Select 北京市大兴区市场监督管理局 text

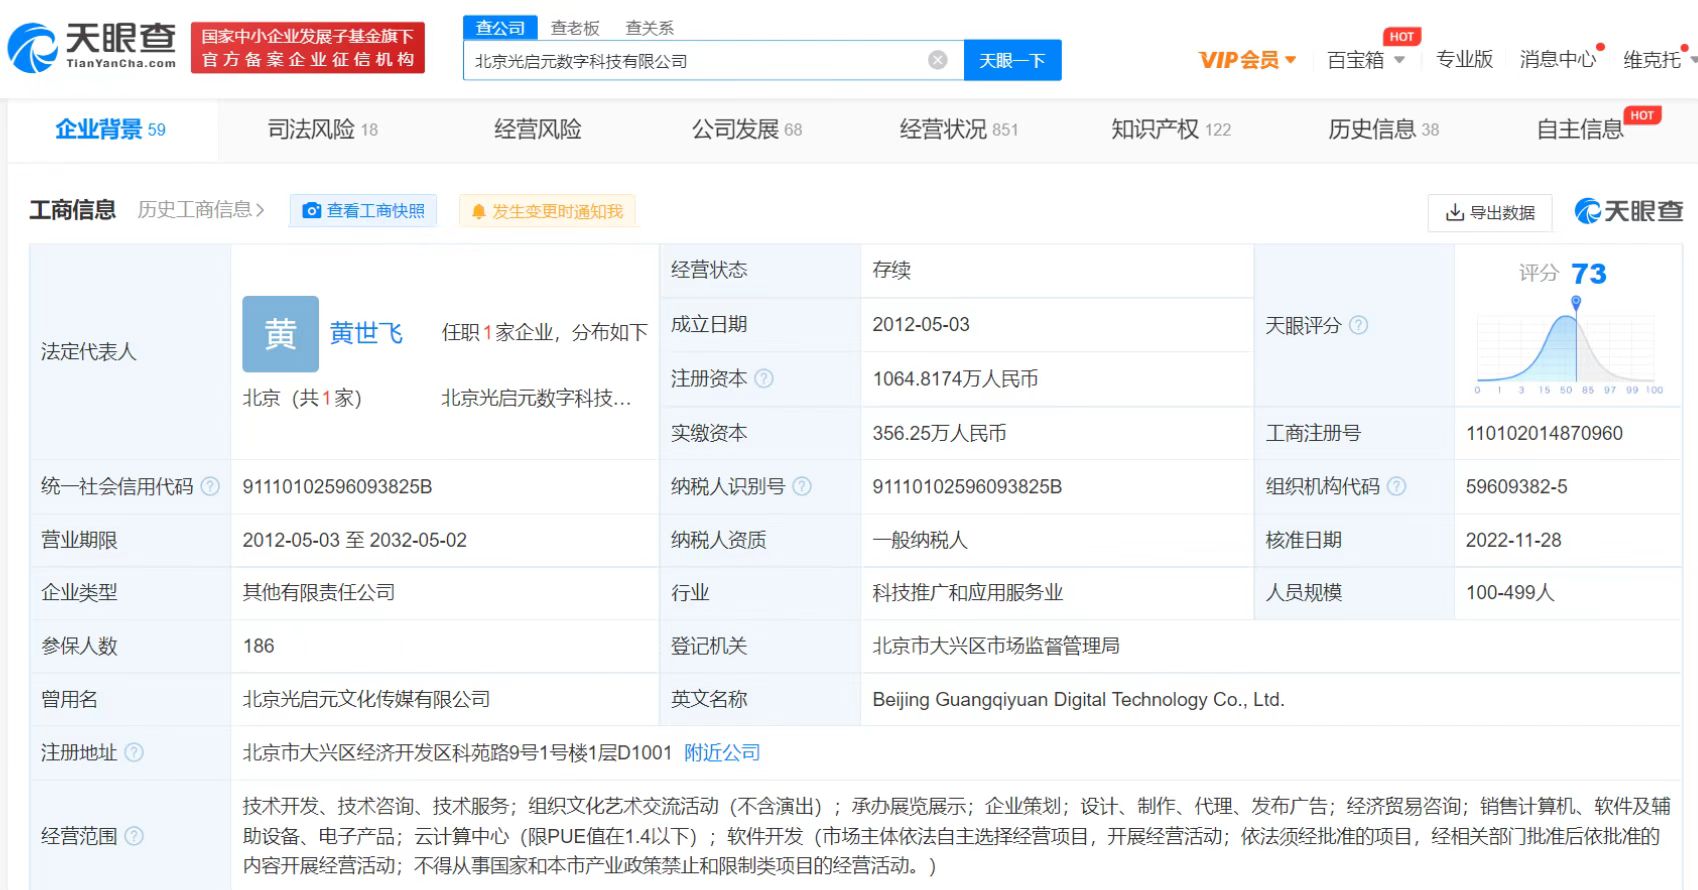995,646
